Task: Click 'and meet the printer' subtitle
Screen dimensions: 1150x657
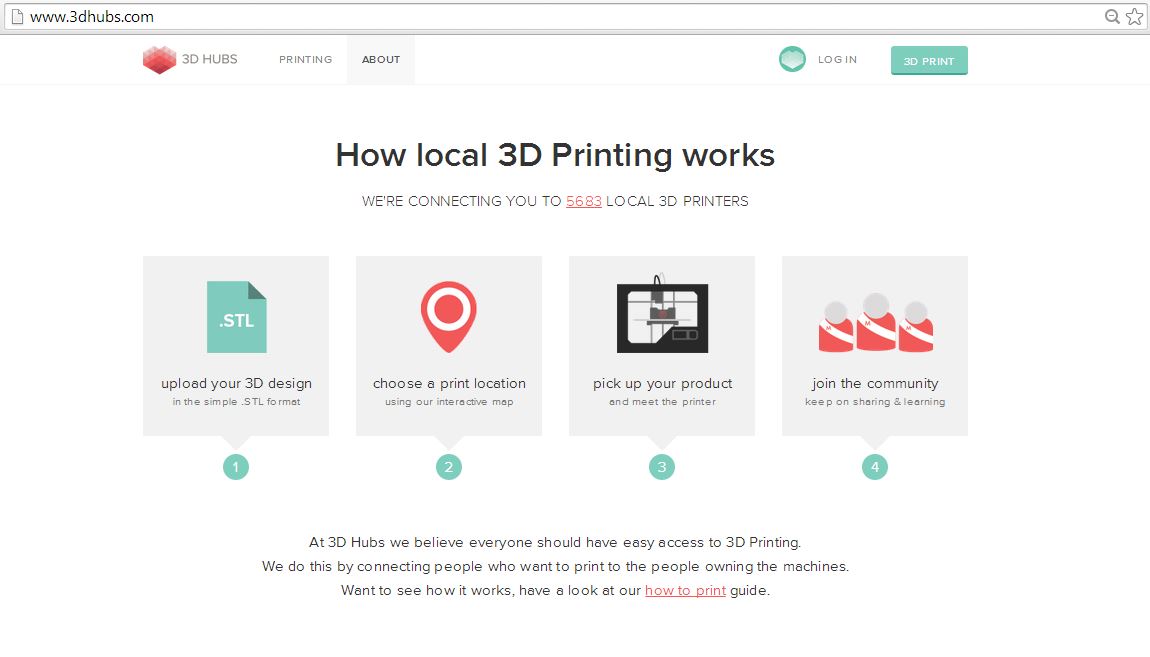Action: tap(662, 402)
